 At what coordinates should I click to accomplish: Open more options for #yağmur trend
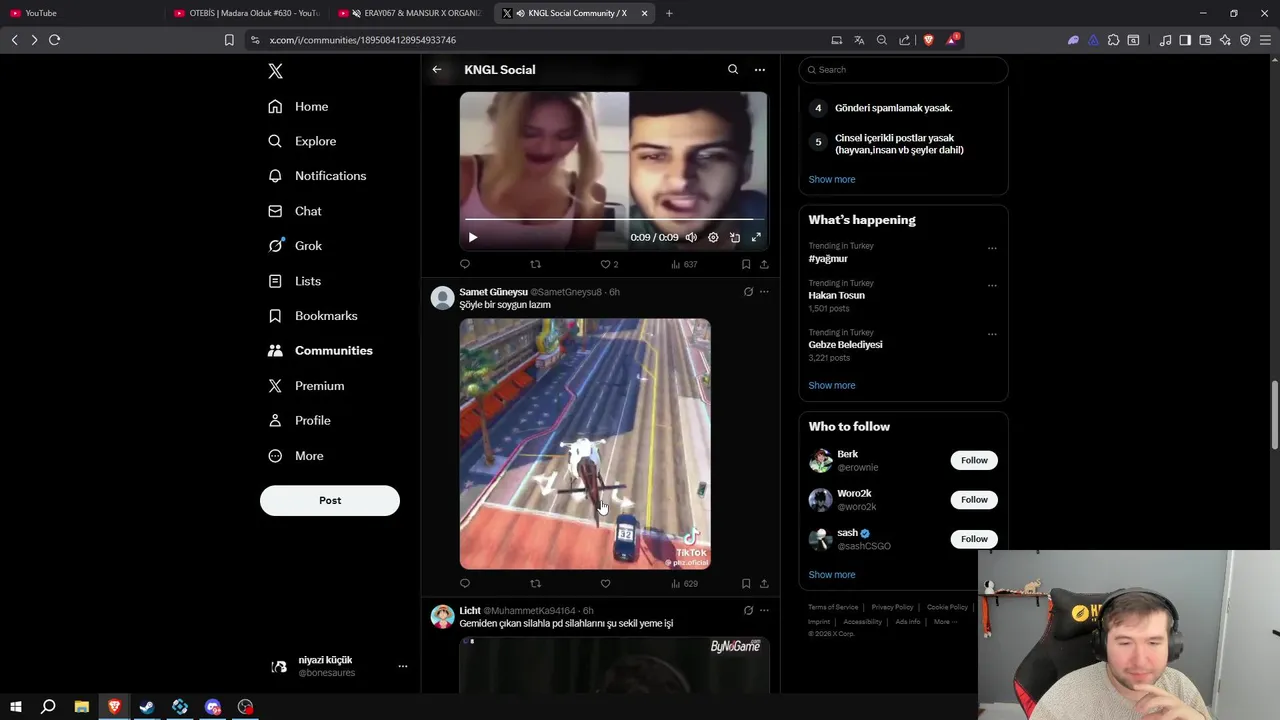point(992,247)
